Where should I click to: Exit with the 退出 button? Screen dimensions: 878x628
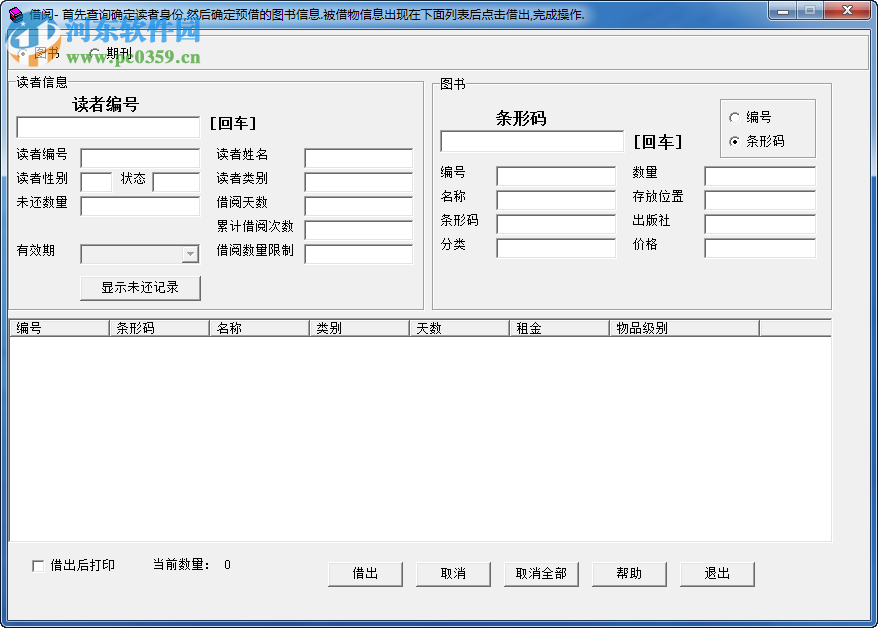point(717,573)
